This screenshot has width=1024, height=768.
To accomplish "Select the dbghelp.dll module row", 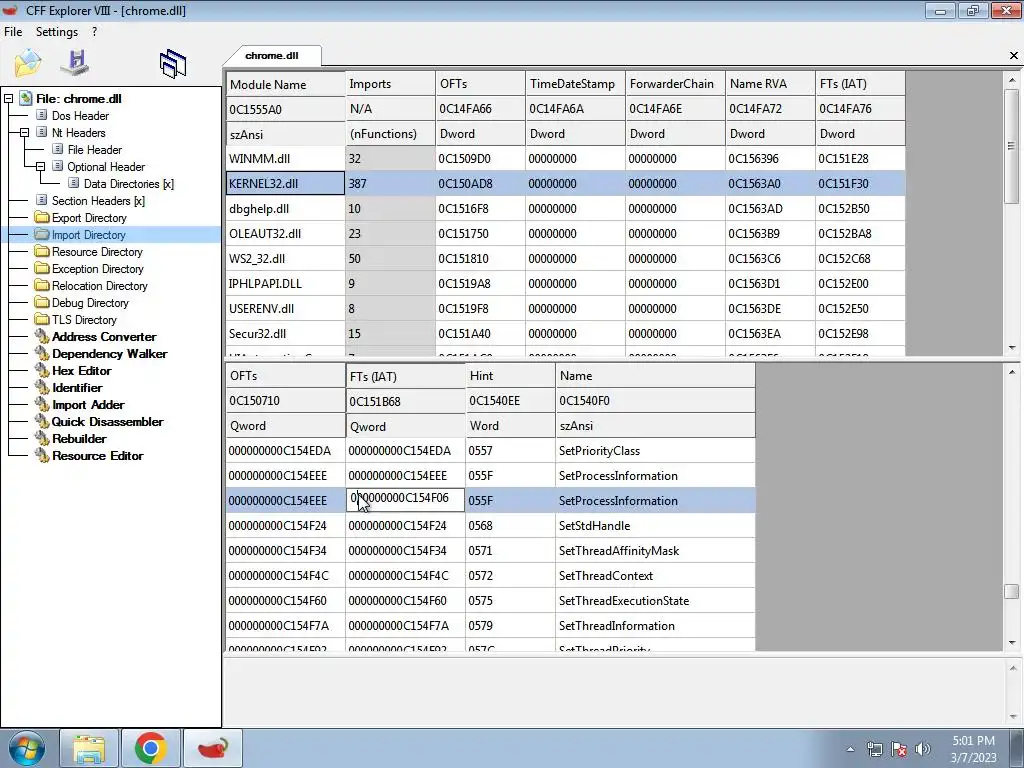I will click(x=566, y=208).
